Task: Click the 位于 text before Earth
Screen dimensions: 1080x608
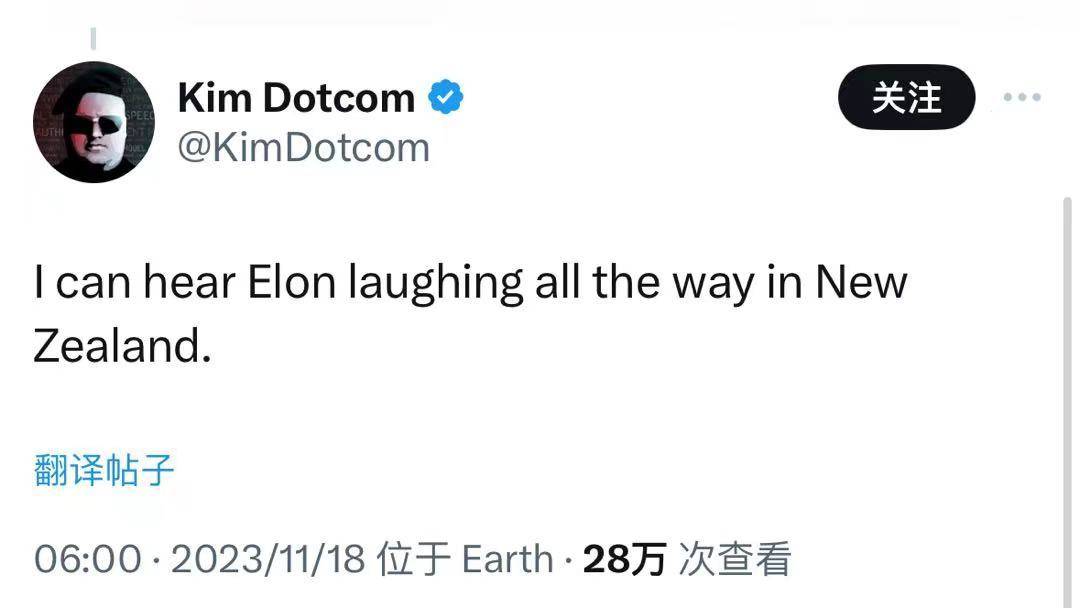Action: click(x=414, y=558)
